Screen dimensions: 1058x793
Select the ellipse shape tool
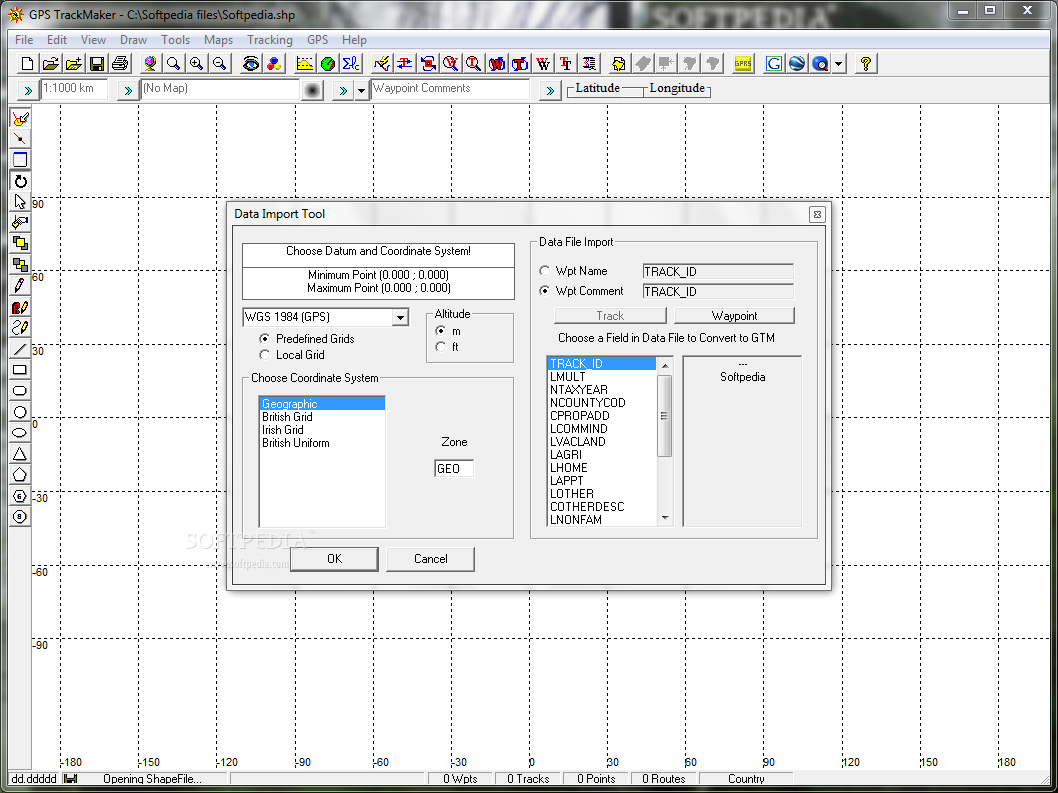click(x=20, y=433)
